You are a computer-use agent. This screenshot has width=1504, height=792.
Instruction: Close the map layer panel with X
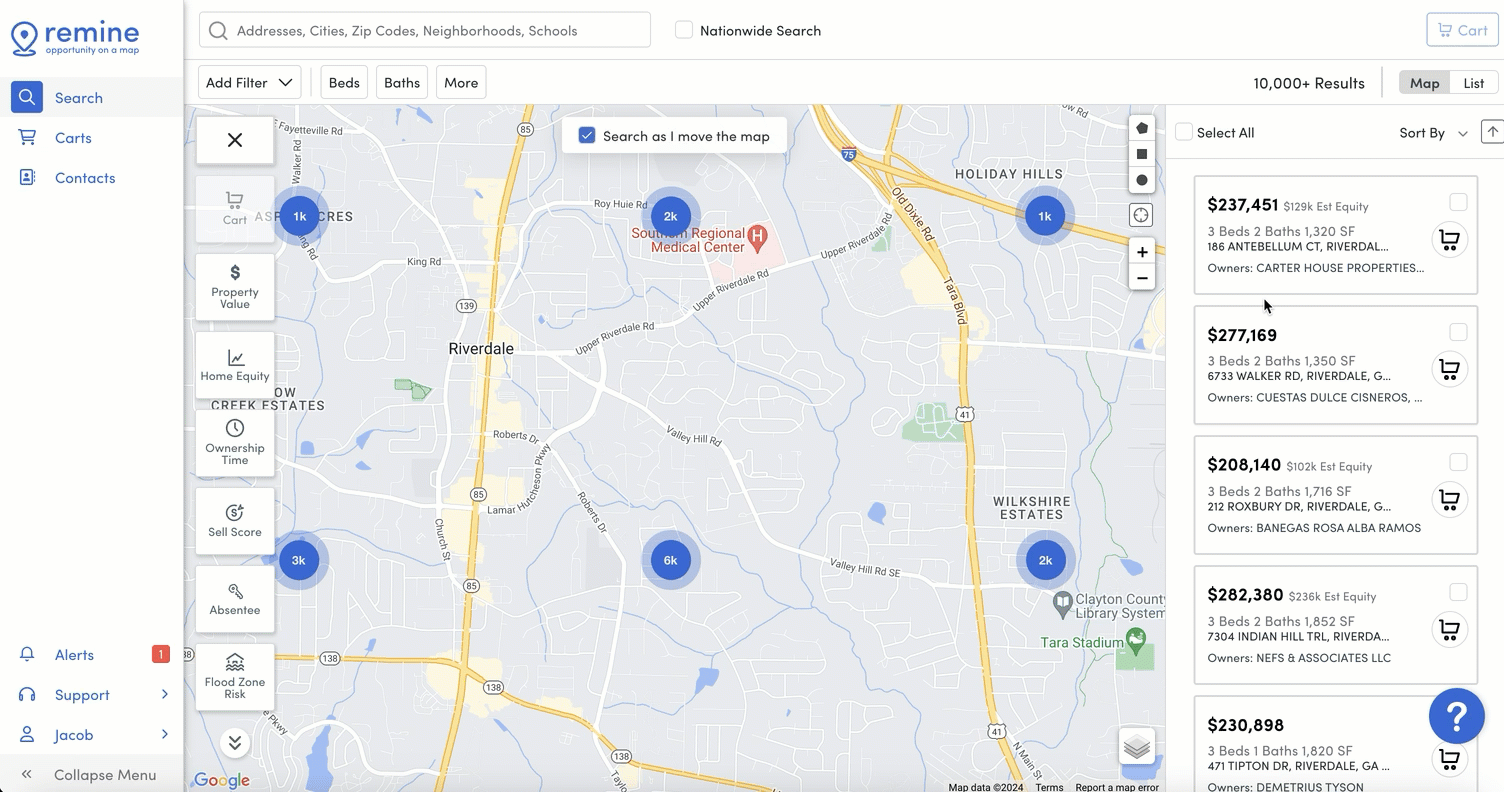click(235, 140)
